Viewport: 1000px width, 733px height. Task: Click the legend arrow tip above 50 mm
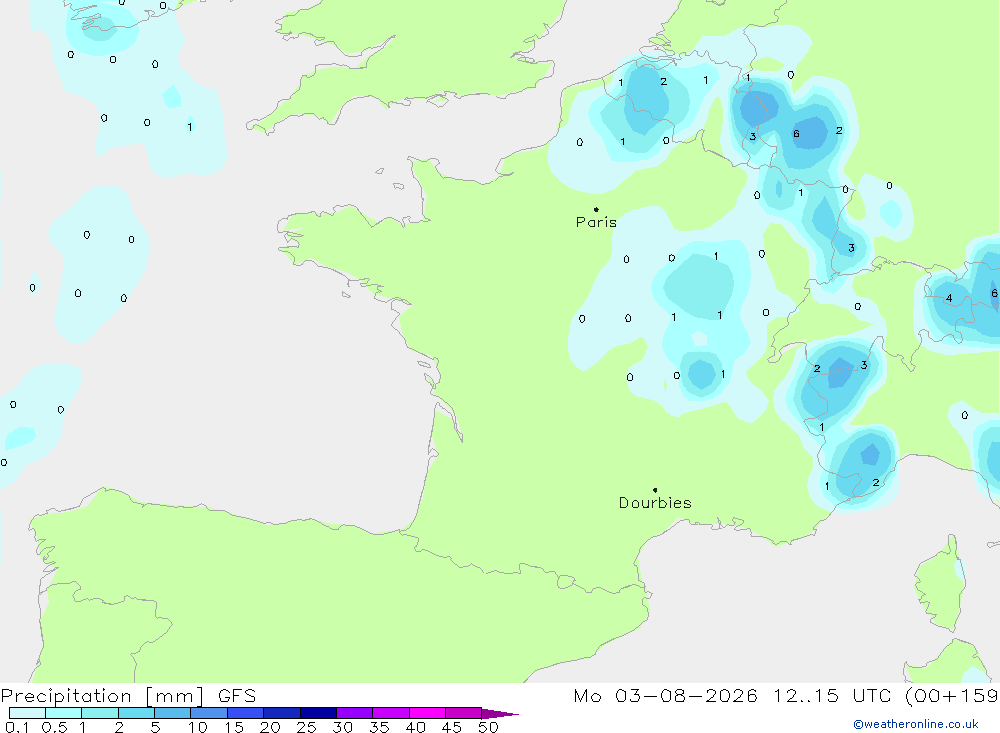(500, 713)
